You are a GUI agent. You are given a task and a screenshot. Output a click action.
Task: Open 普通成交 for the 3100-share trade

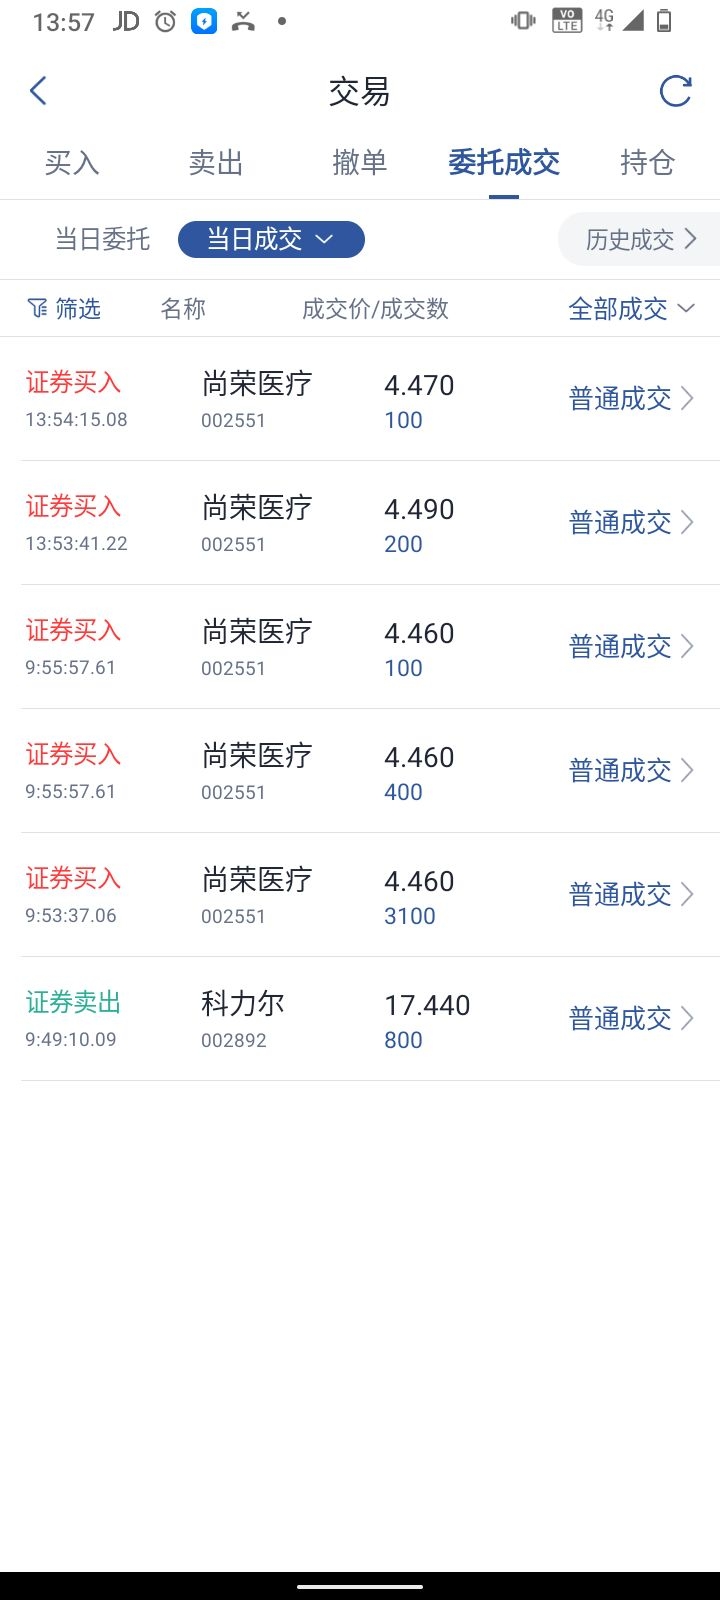631,895
